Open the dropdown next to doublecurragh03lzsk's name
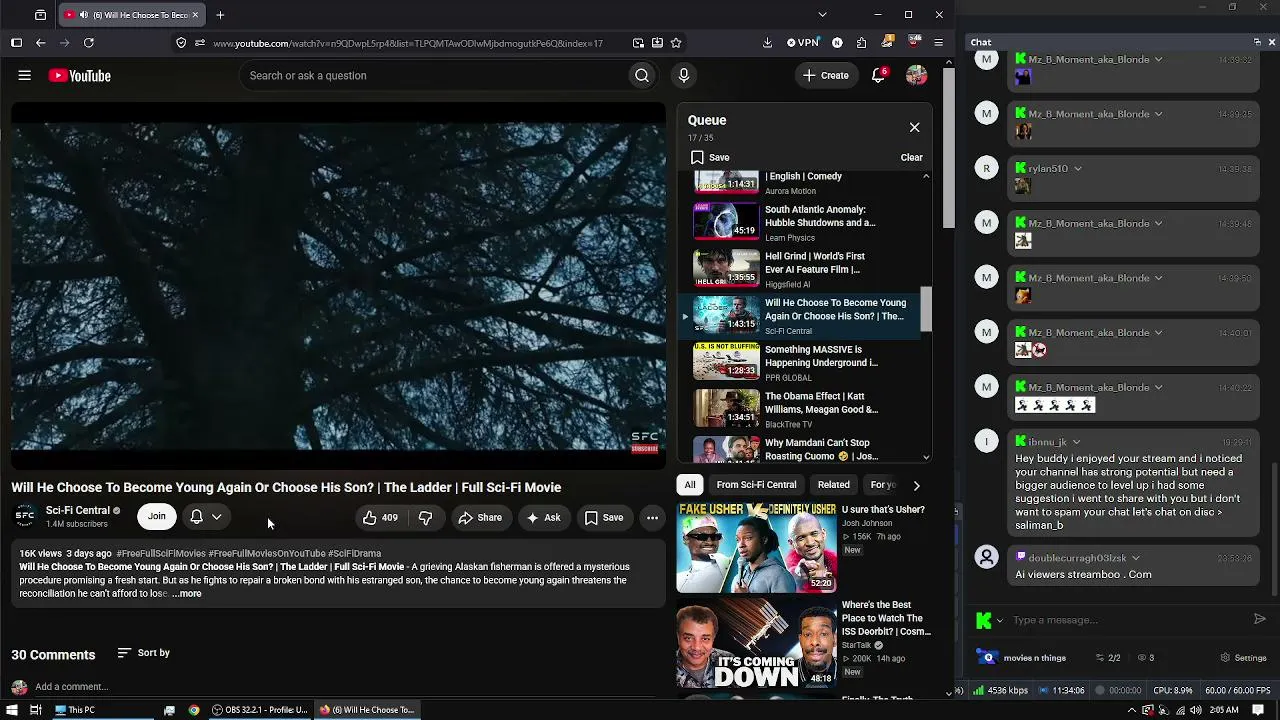Viewport: 1280px width, 720px height. (1135, 558)
